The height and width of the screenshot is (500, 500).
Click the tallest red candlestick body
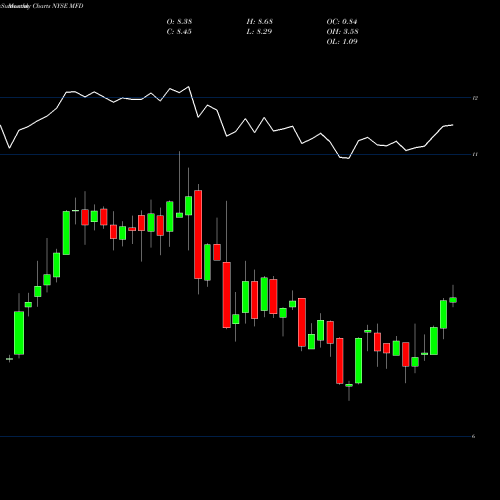(198, 234)
